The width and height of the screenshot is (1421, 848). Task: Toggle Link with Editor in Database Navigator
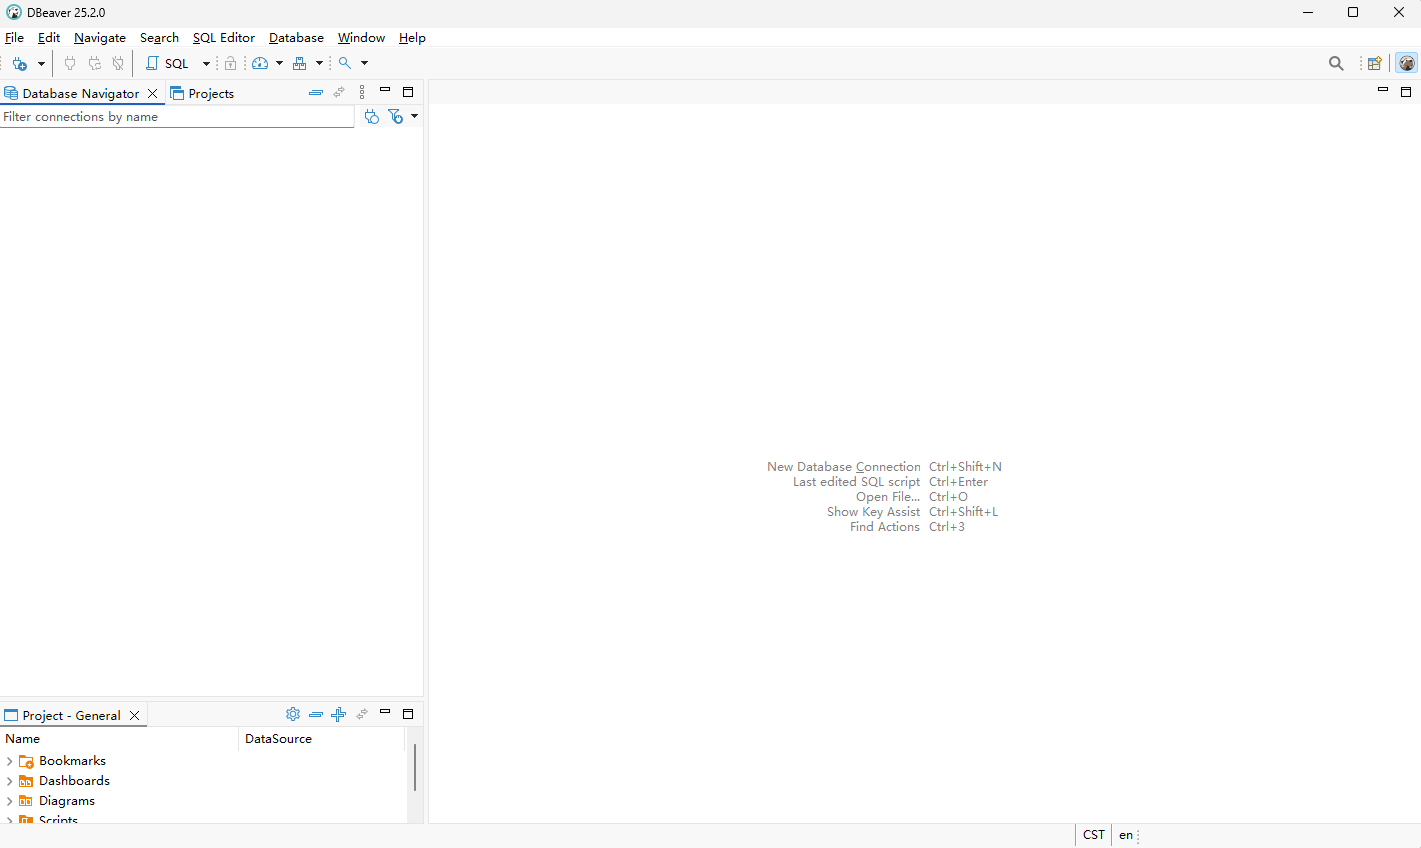(x=339, y=92)
